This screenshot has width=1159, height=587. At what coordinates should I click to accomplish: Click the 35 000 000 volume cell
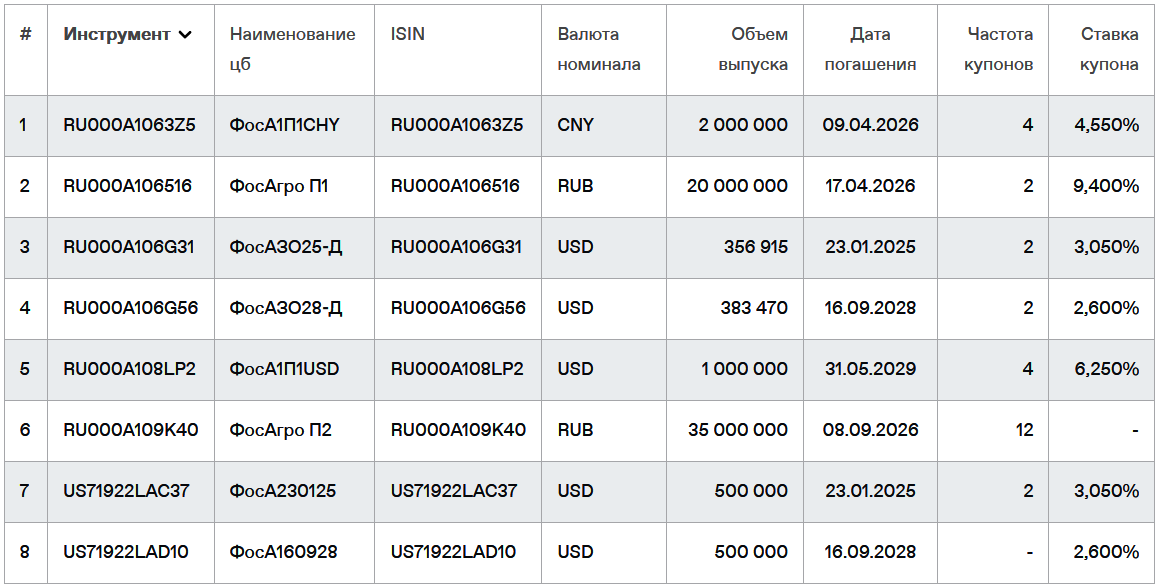738,430
